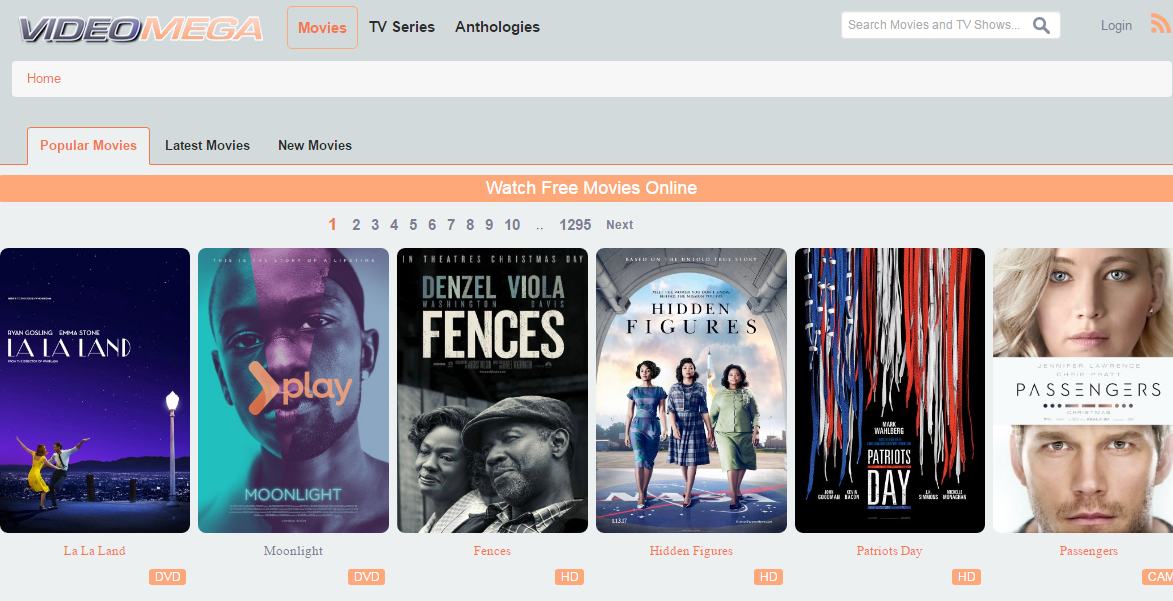The width and height of the screenshot is (1173, 601).
Task: Open the Patriots Day movie poster
Action: pyautogui.click(x=889, y=390)
